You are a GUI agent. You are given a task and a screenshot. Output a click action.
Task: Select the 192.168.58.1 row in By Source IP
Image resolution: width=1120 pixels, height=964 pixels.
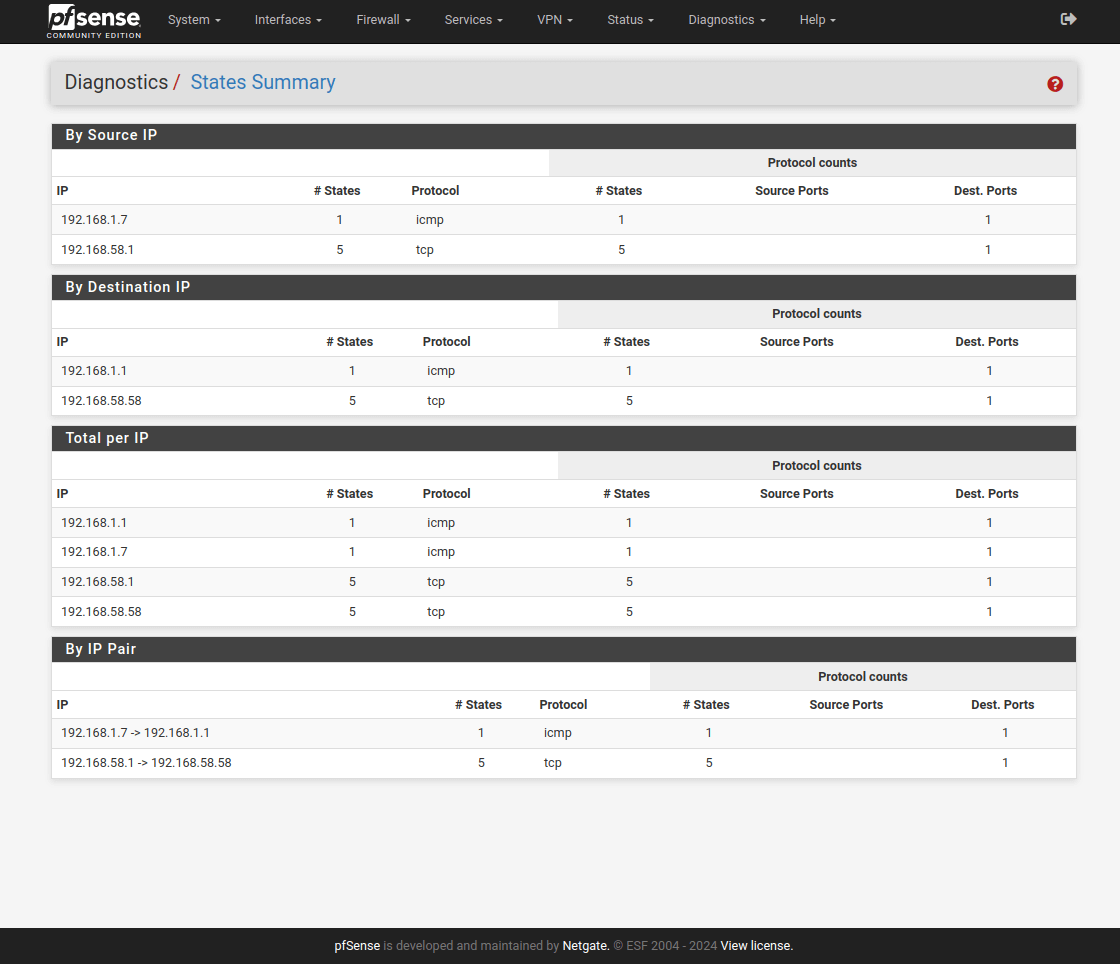(x=98, y=250)
